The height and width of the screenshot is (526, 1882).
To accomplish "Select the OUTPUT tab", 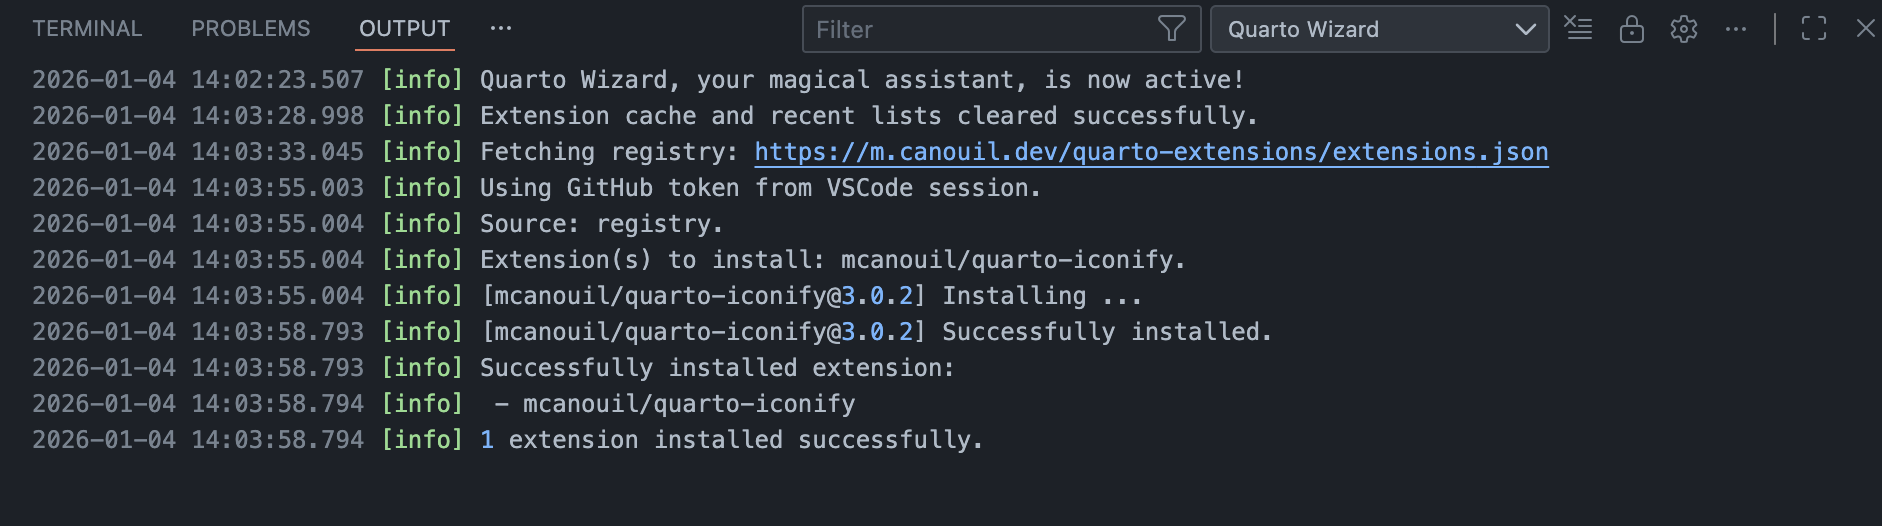I will tap(405, 29).
